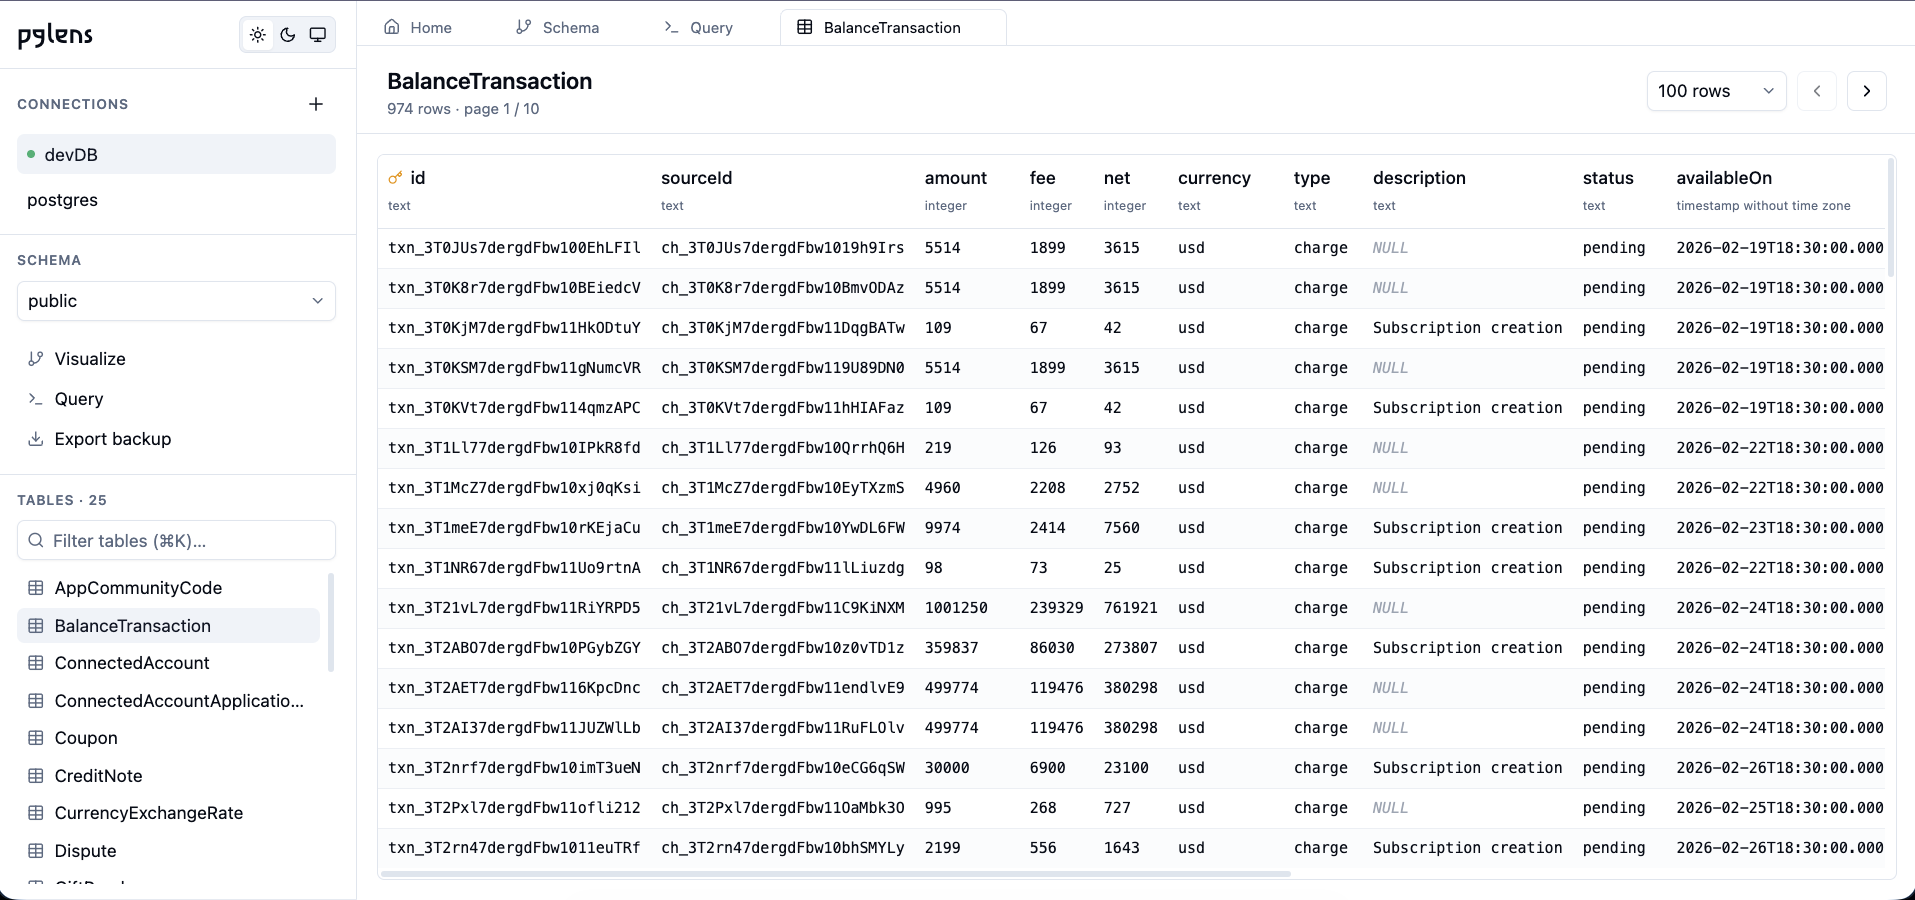
Task: Switch to the Home tab
Action: point(418,28)
